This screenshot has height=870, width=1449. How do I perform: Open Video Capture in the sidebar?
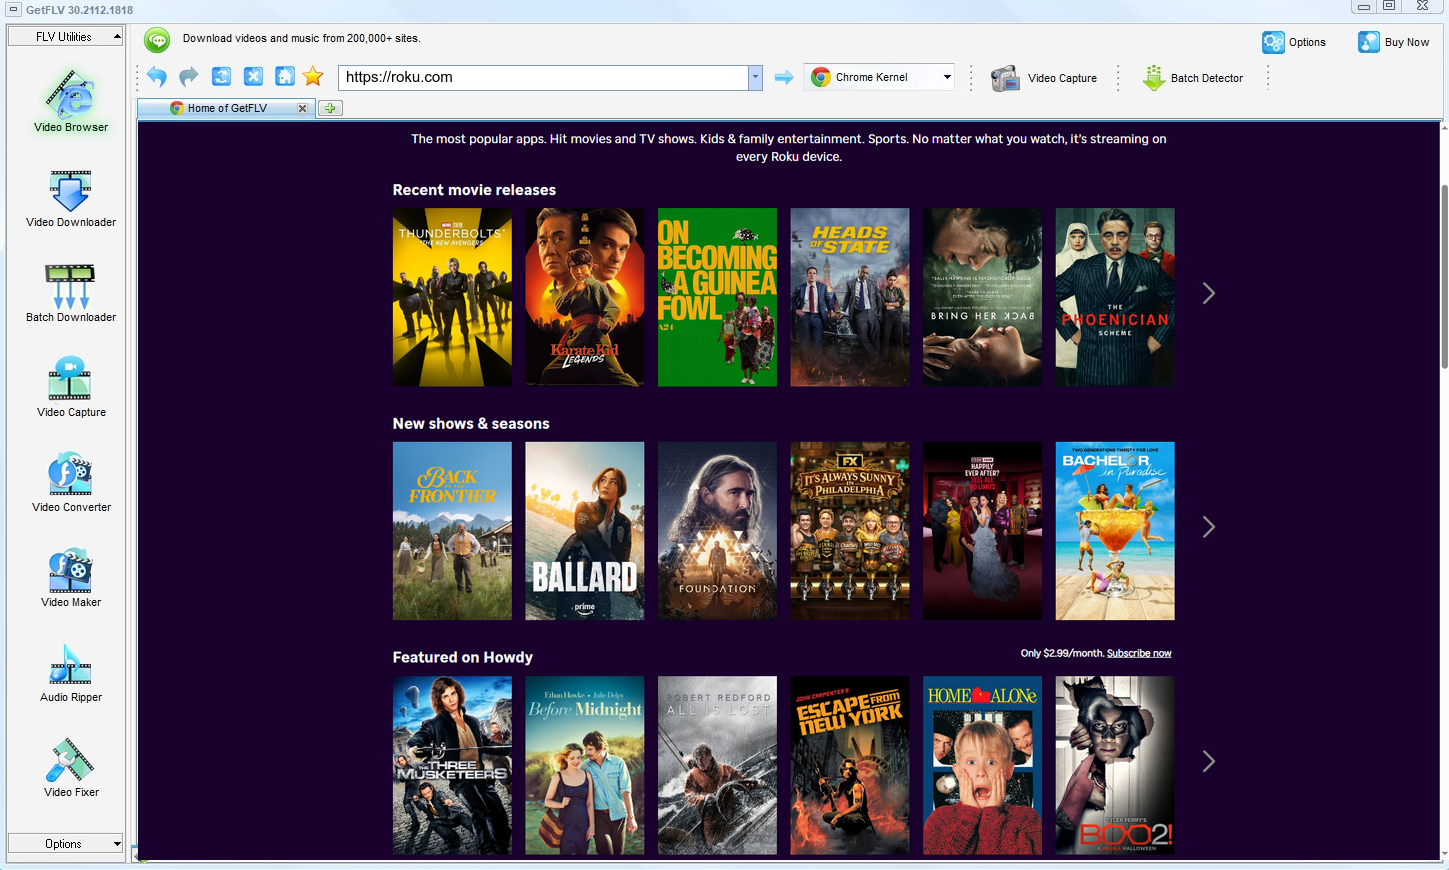(71, 387)
